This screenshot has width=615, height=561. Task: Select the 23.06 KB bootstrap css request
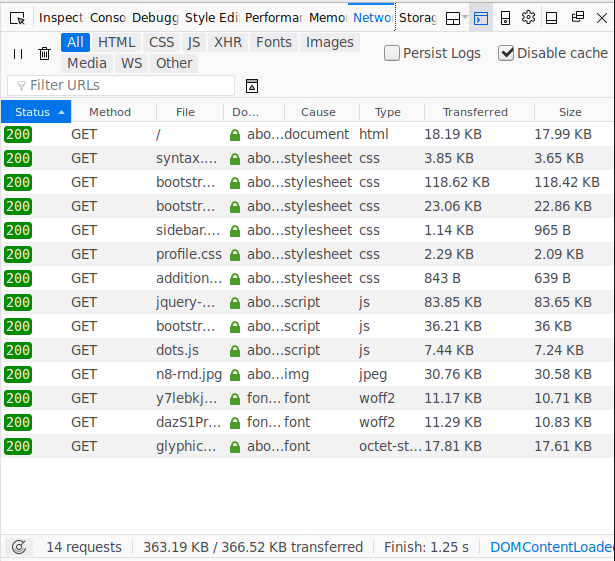click(308, 206)
